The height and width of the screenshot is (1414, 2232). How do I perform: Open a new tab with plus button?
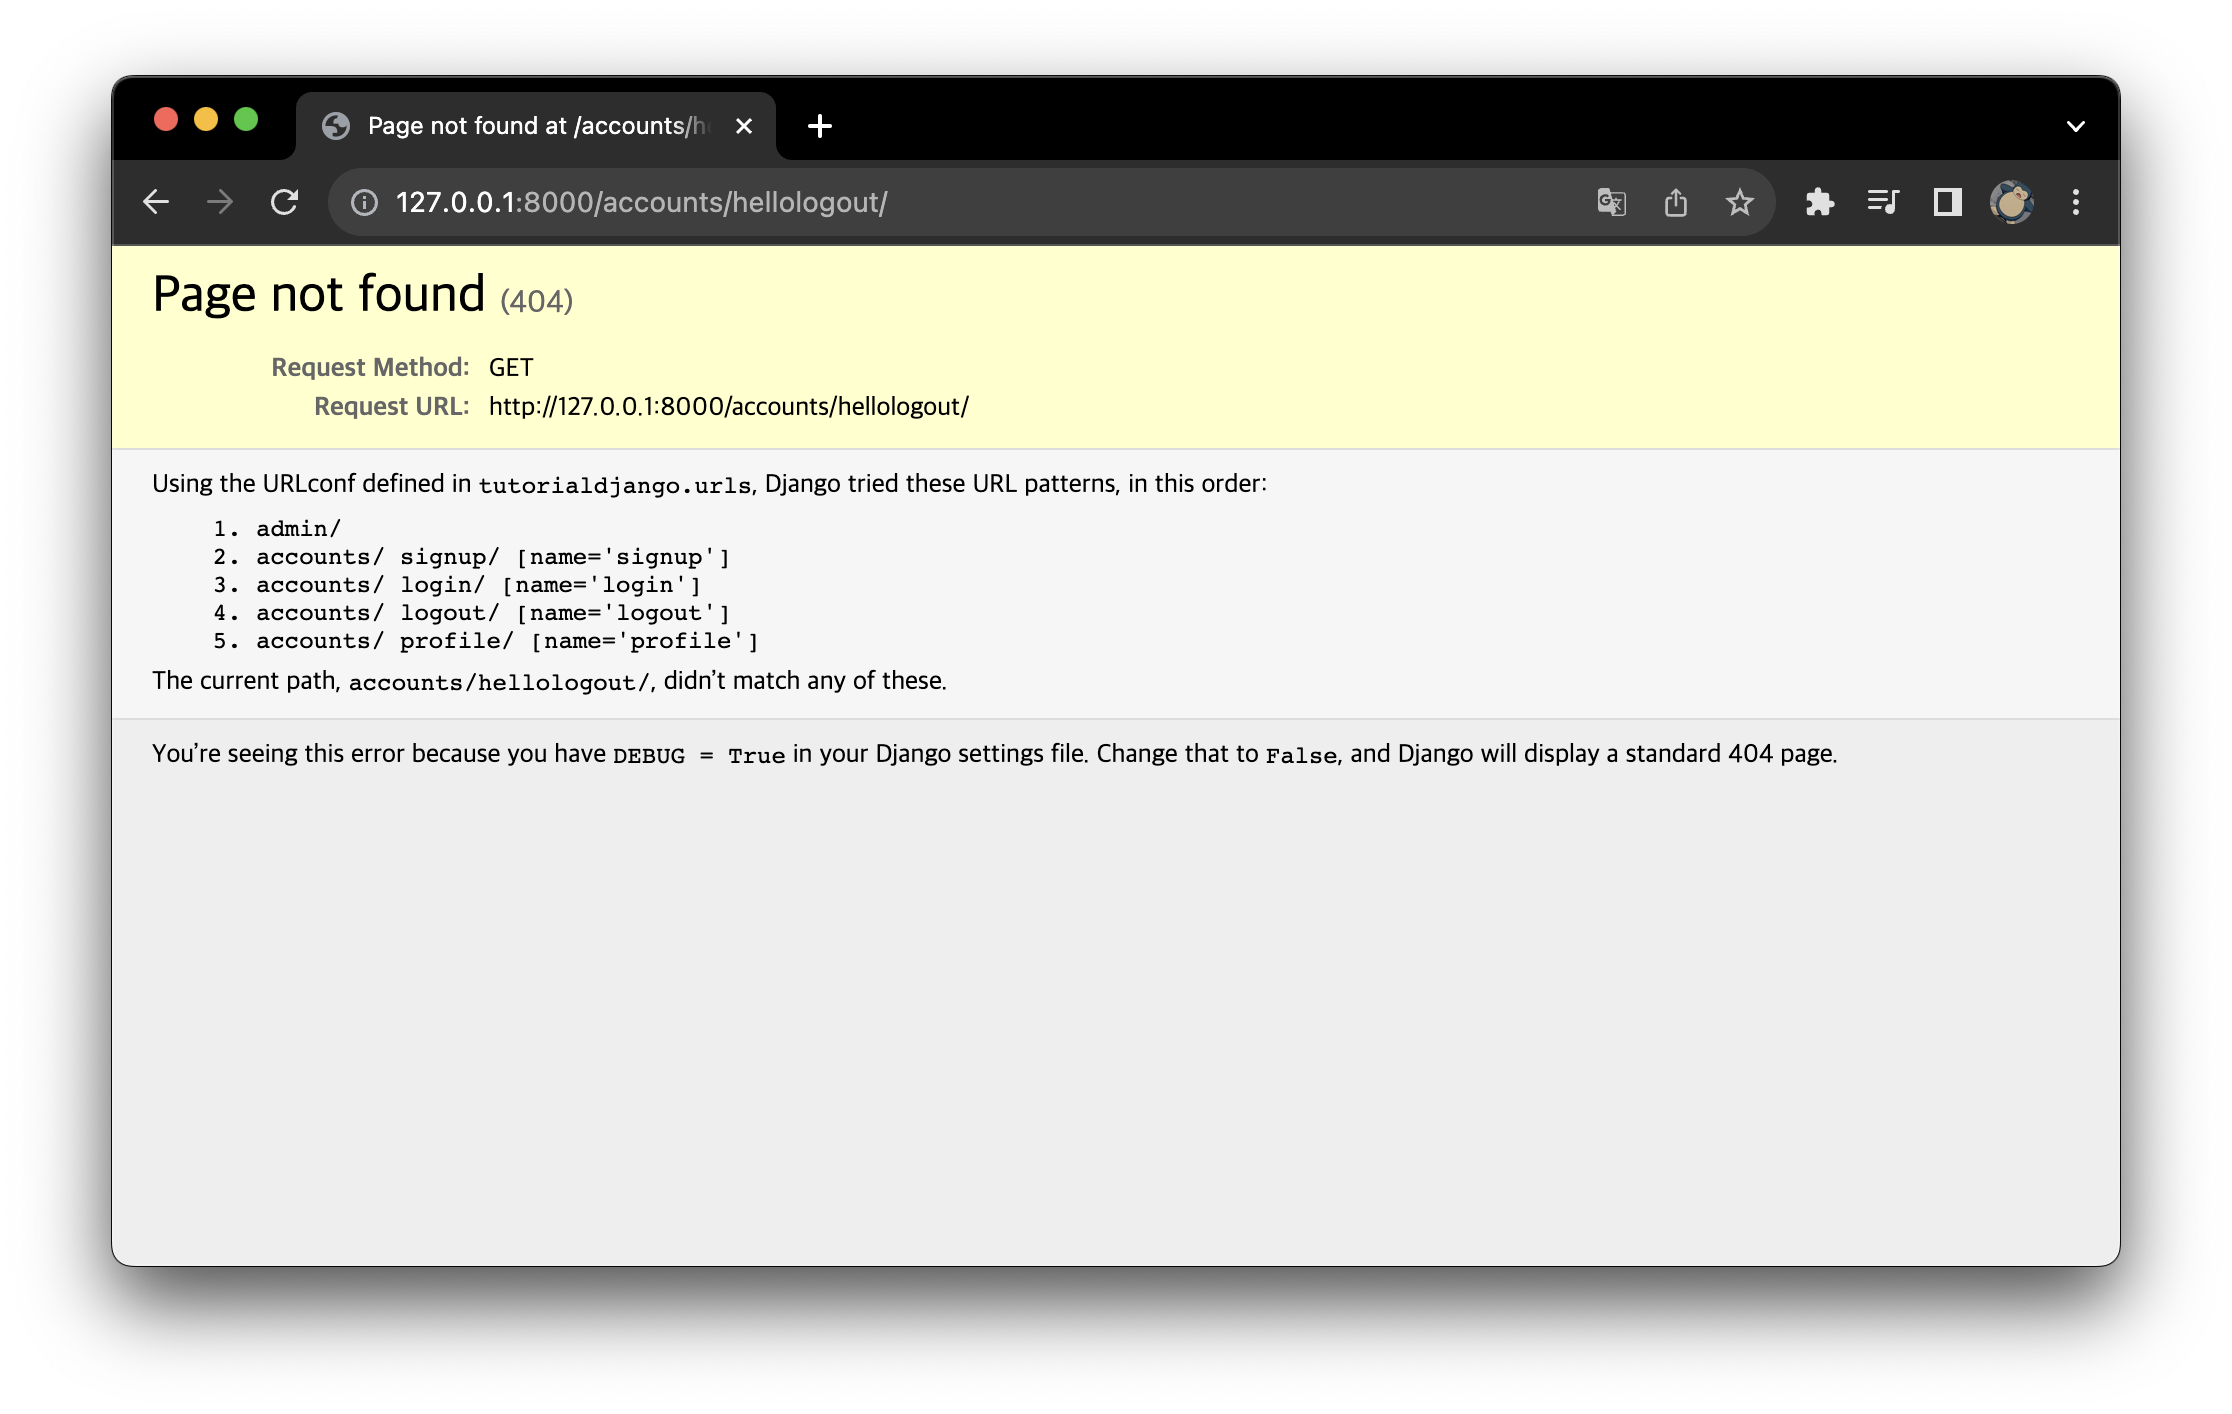point(820,126)
